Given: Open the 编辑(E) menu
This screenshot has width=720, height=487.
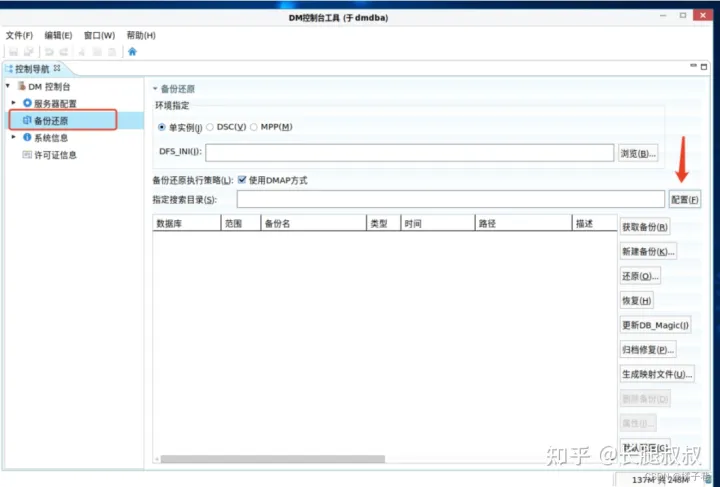Looking at the screenshot, I should click(58, 35).
